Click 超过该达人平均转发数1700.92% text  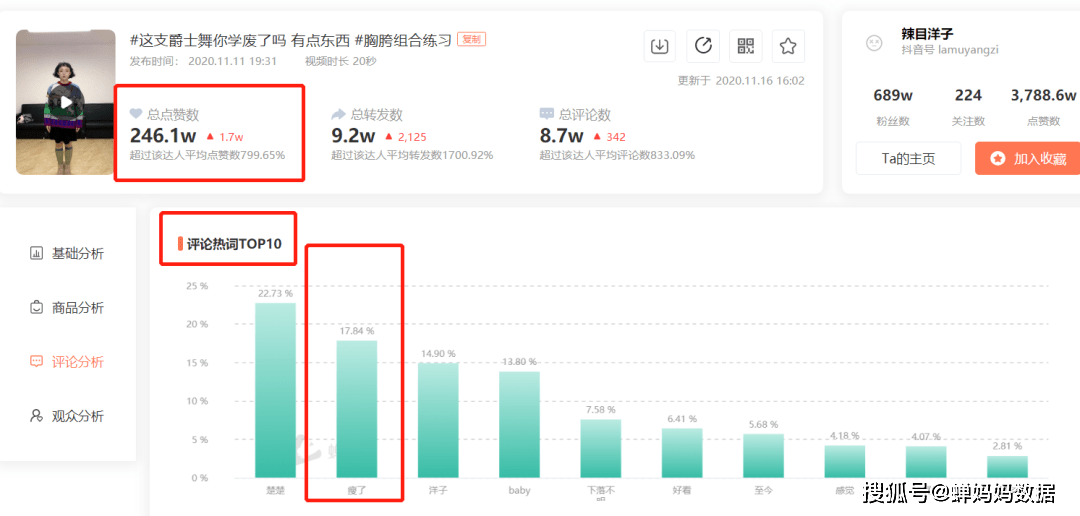412,155
